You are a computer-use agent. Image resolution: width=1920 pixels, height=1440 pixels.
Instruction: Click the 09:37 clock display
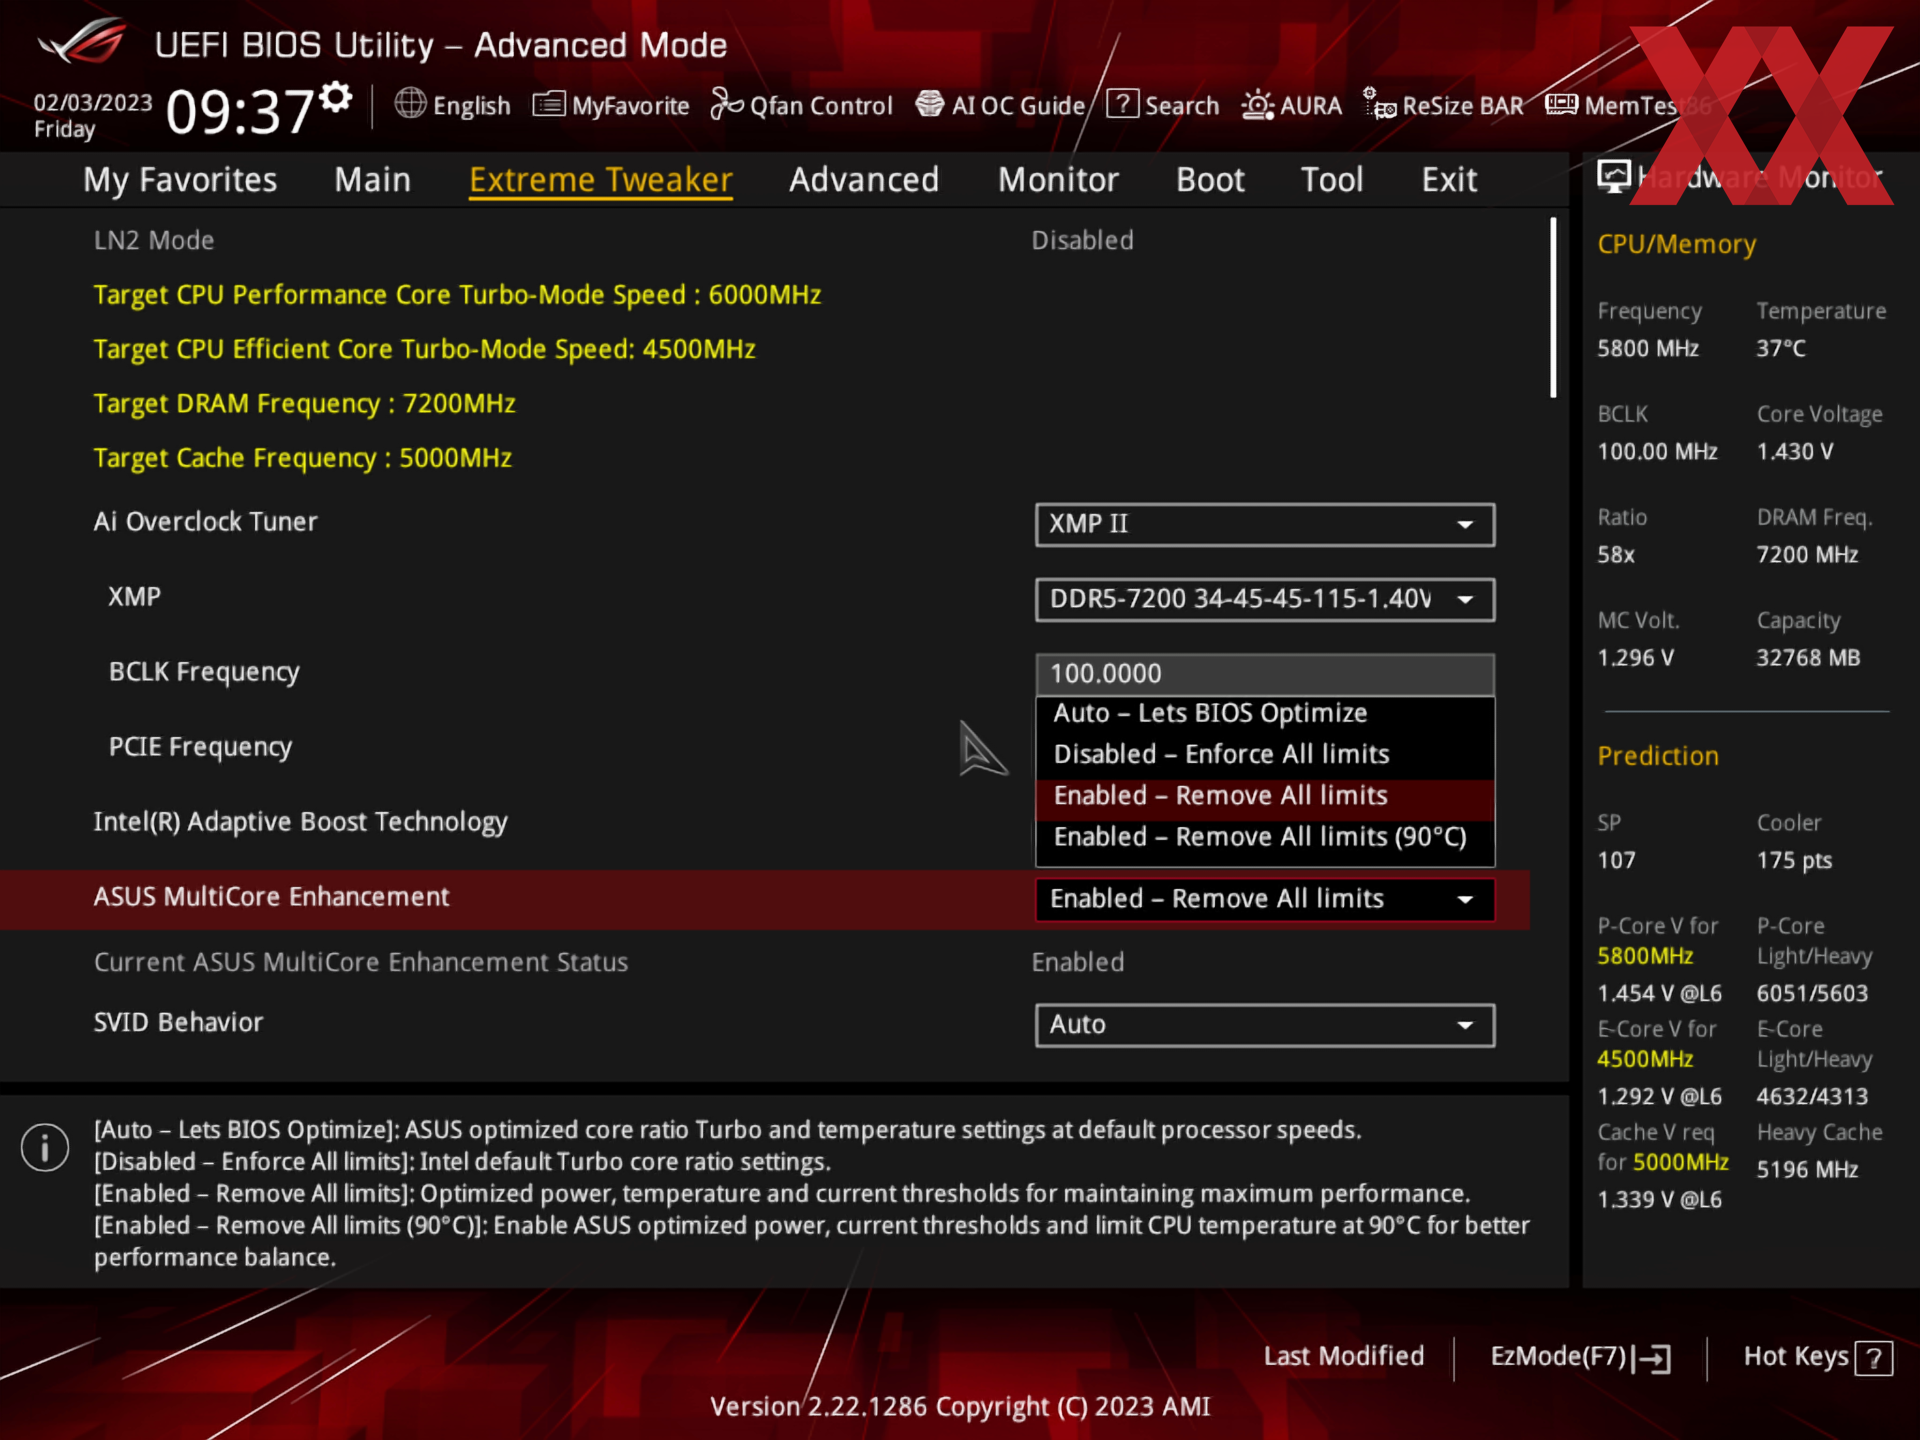(x=240, y=111)
